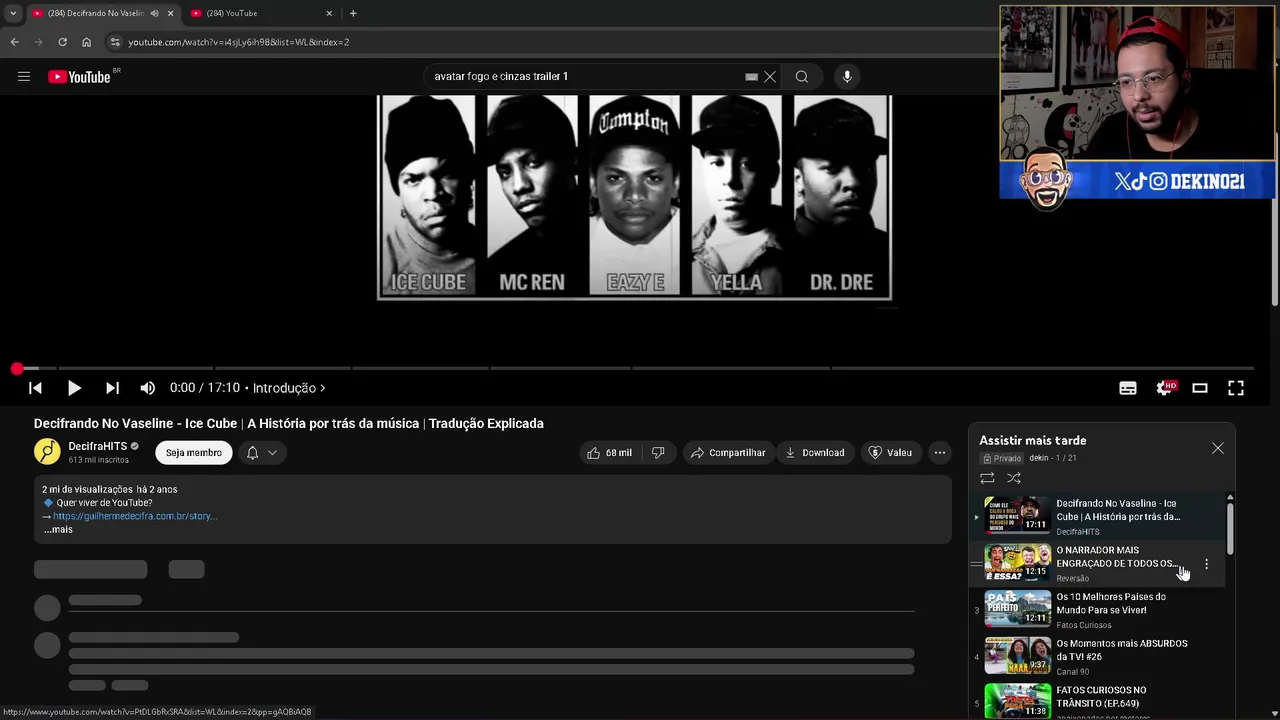Open the YouTube hamburger guide menu
1280x720 pixels.
pyautogui.click(x=24, y=76)
